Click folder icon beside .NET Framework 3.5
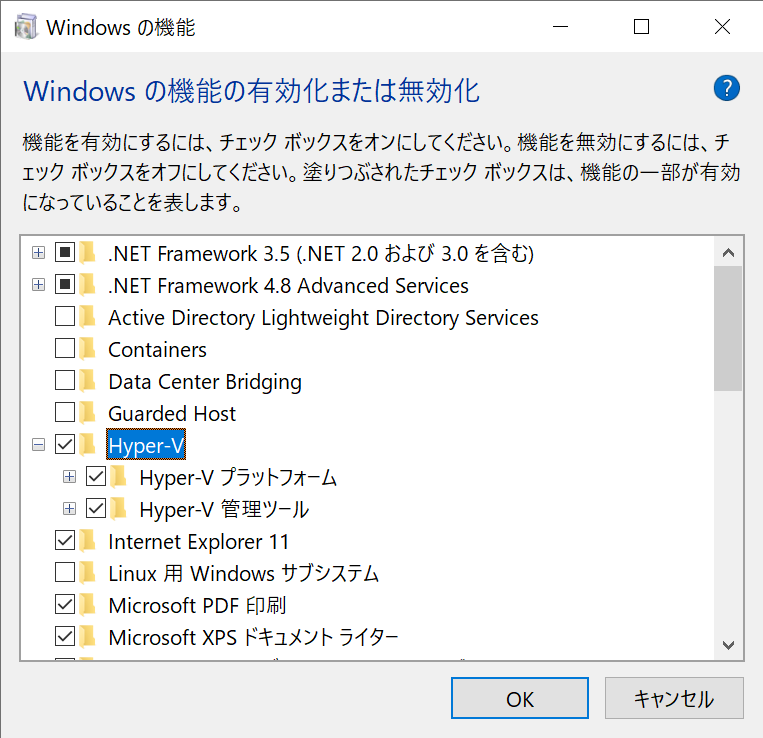763x738 pixels. 88,252
